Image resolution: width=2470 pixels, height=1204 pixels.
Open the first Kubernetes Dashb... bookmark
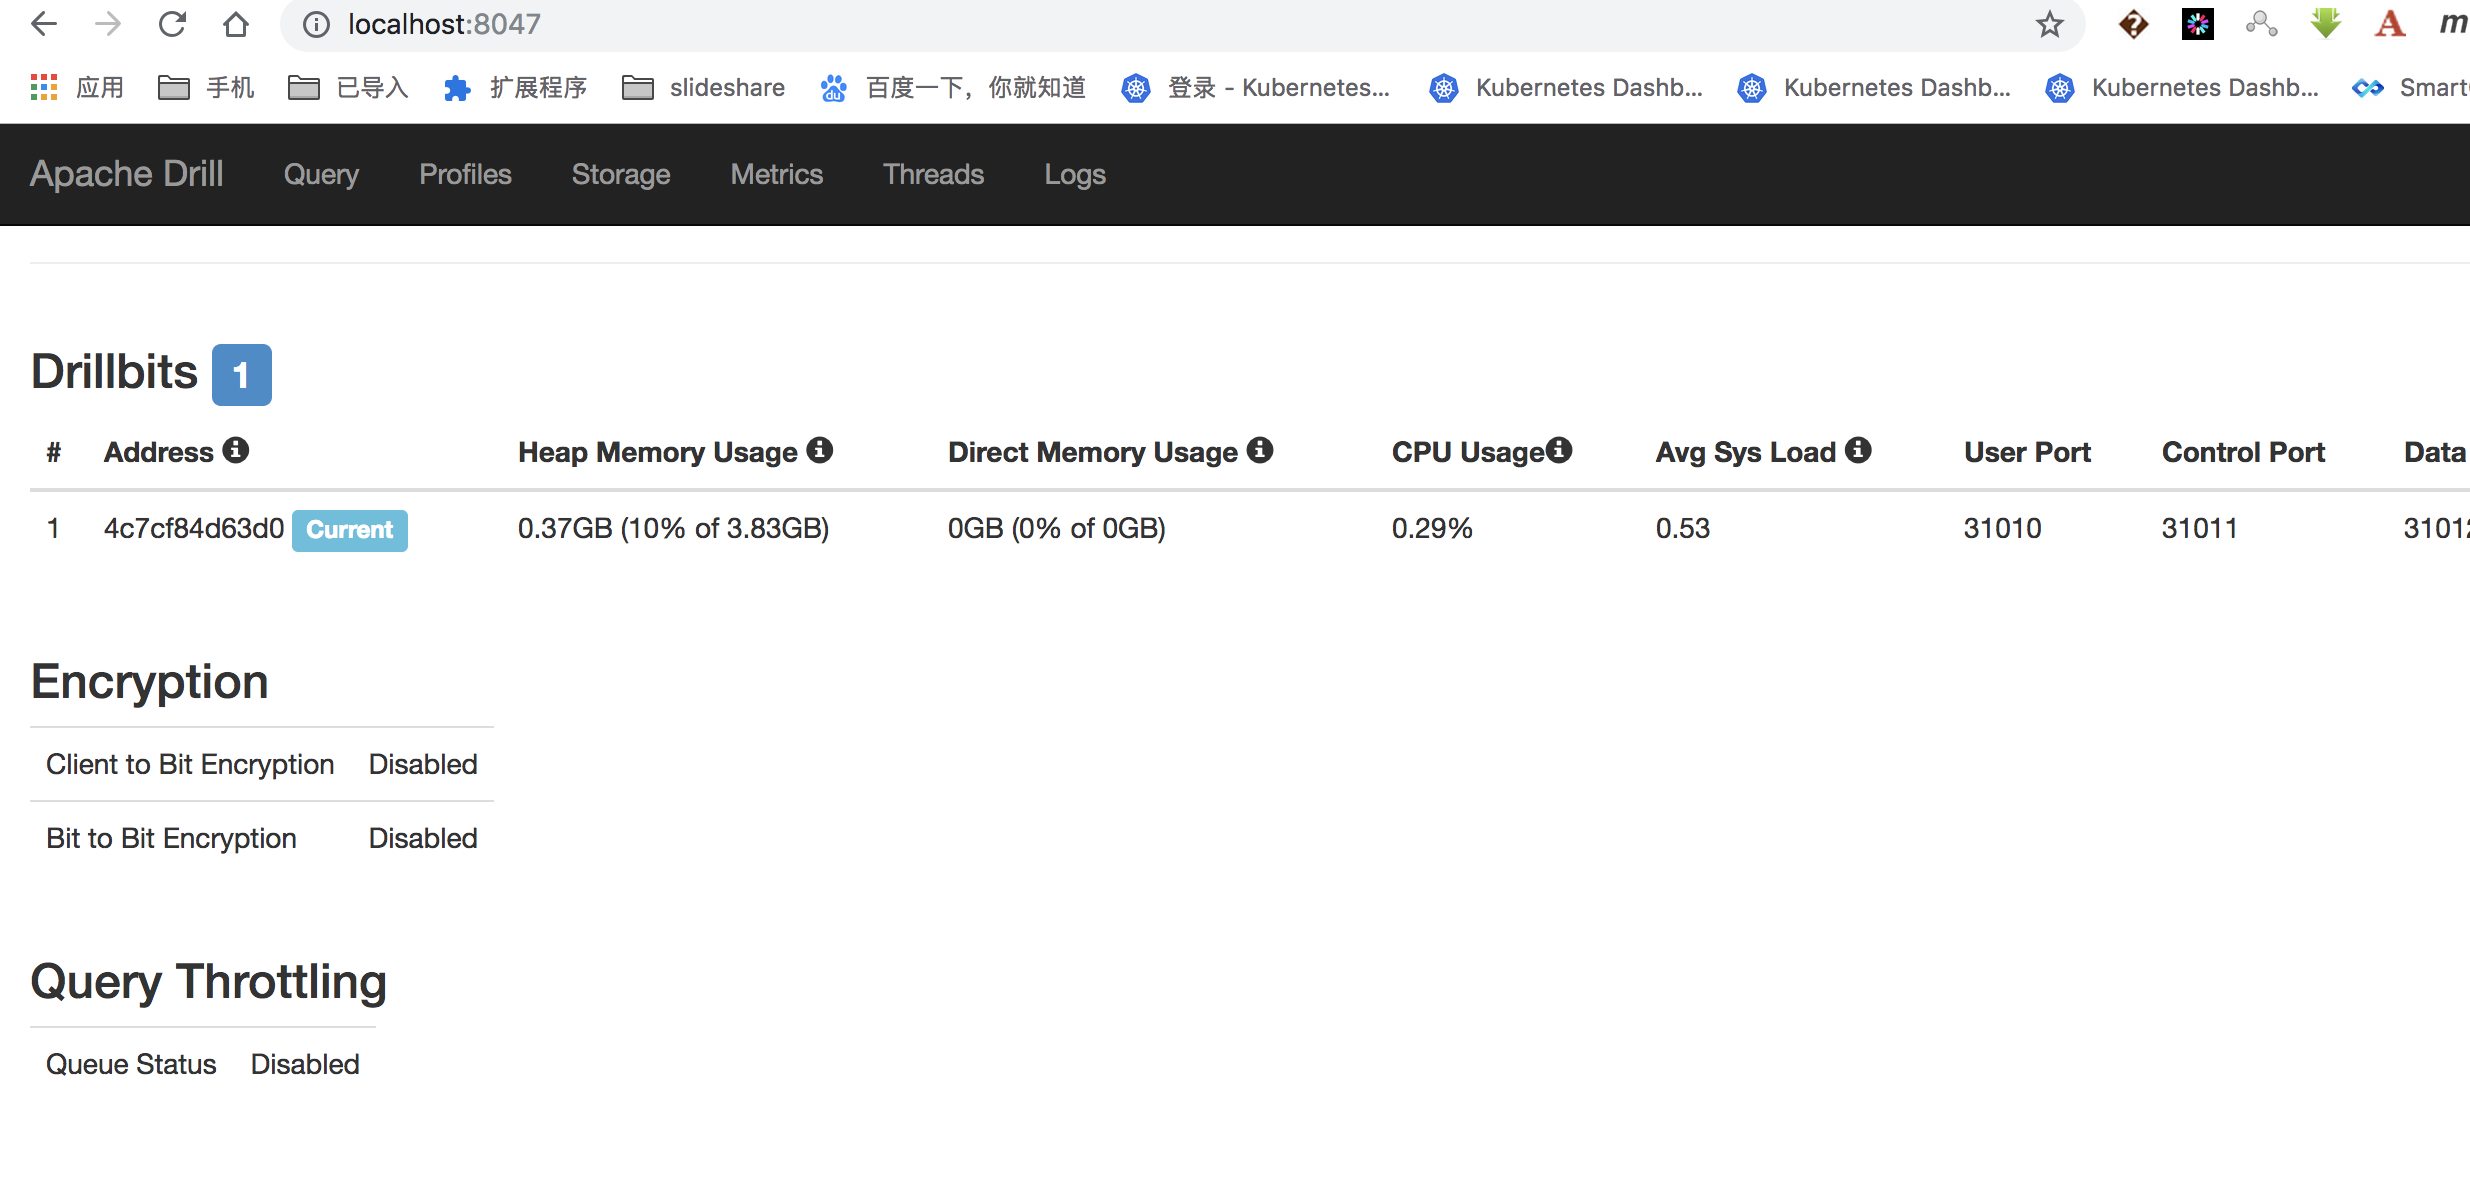[1566, 88]
